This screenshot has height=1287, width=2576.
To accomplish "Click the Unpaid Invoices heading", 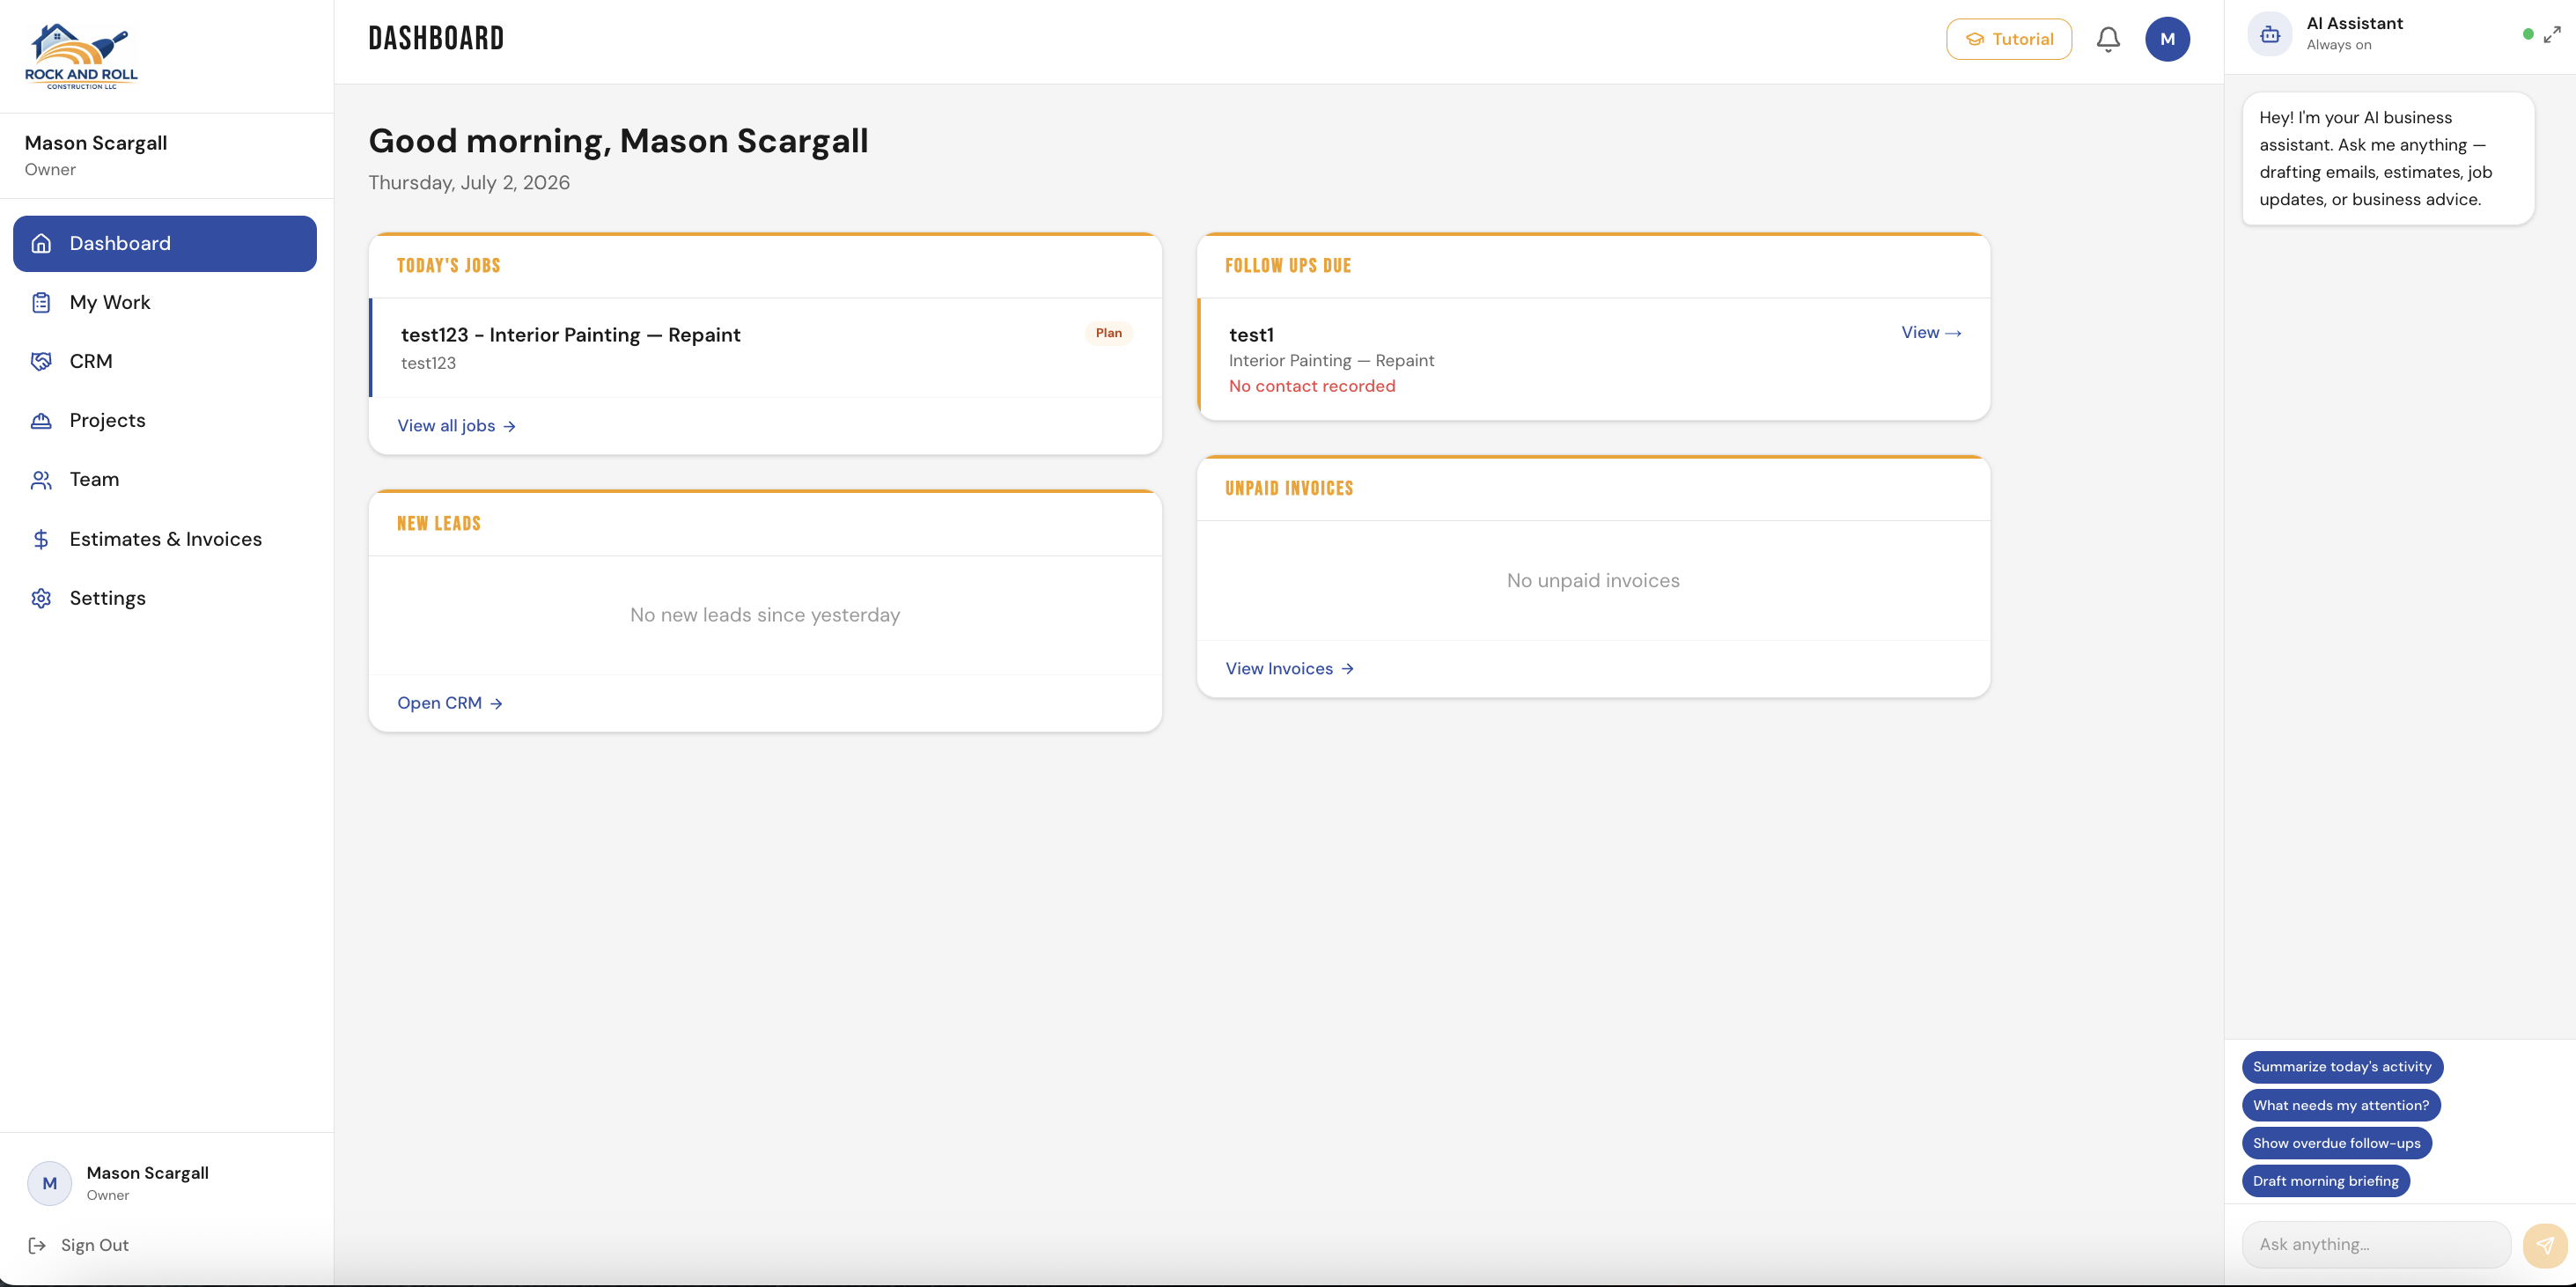I will point(1289,489).
